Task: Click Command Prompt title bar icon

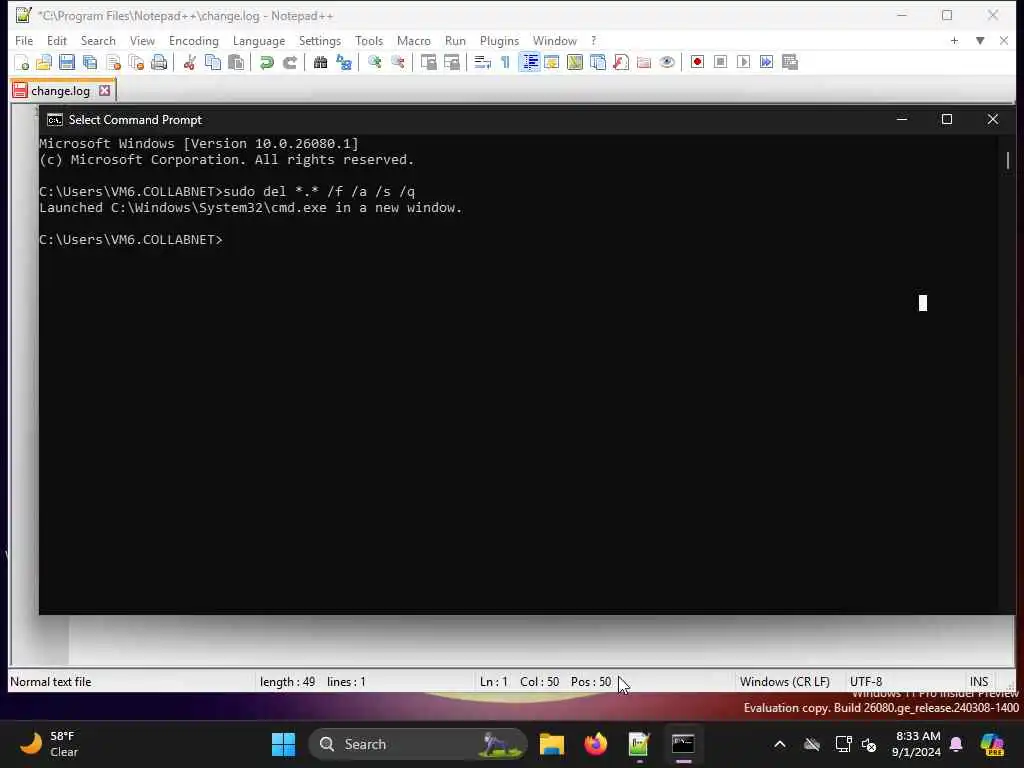Action: coord(55,120)
